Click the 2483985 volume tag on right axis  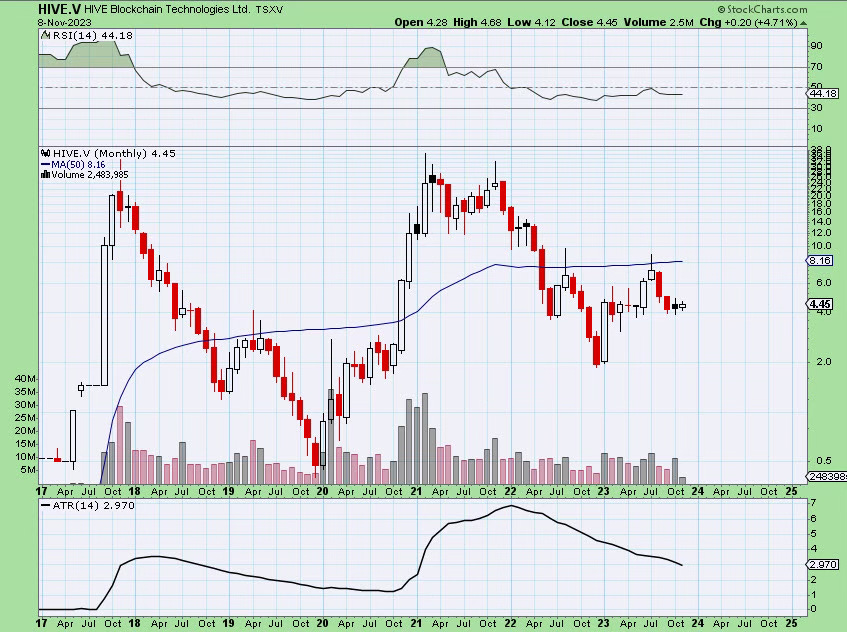pyautogui.click(x=827, y=476)
